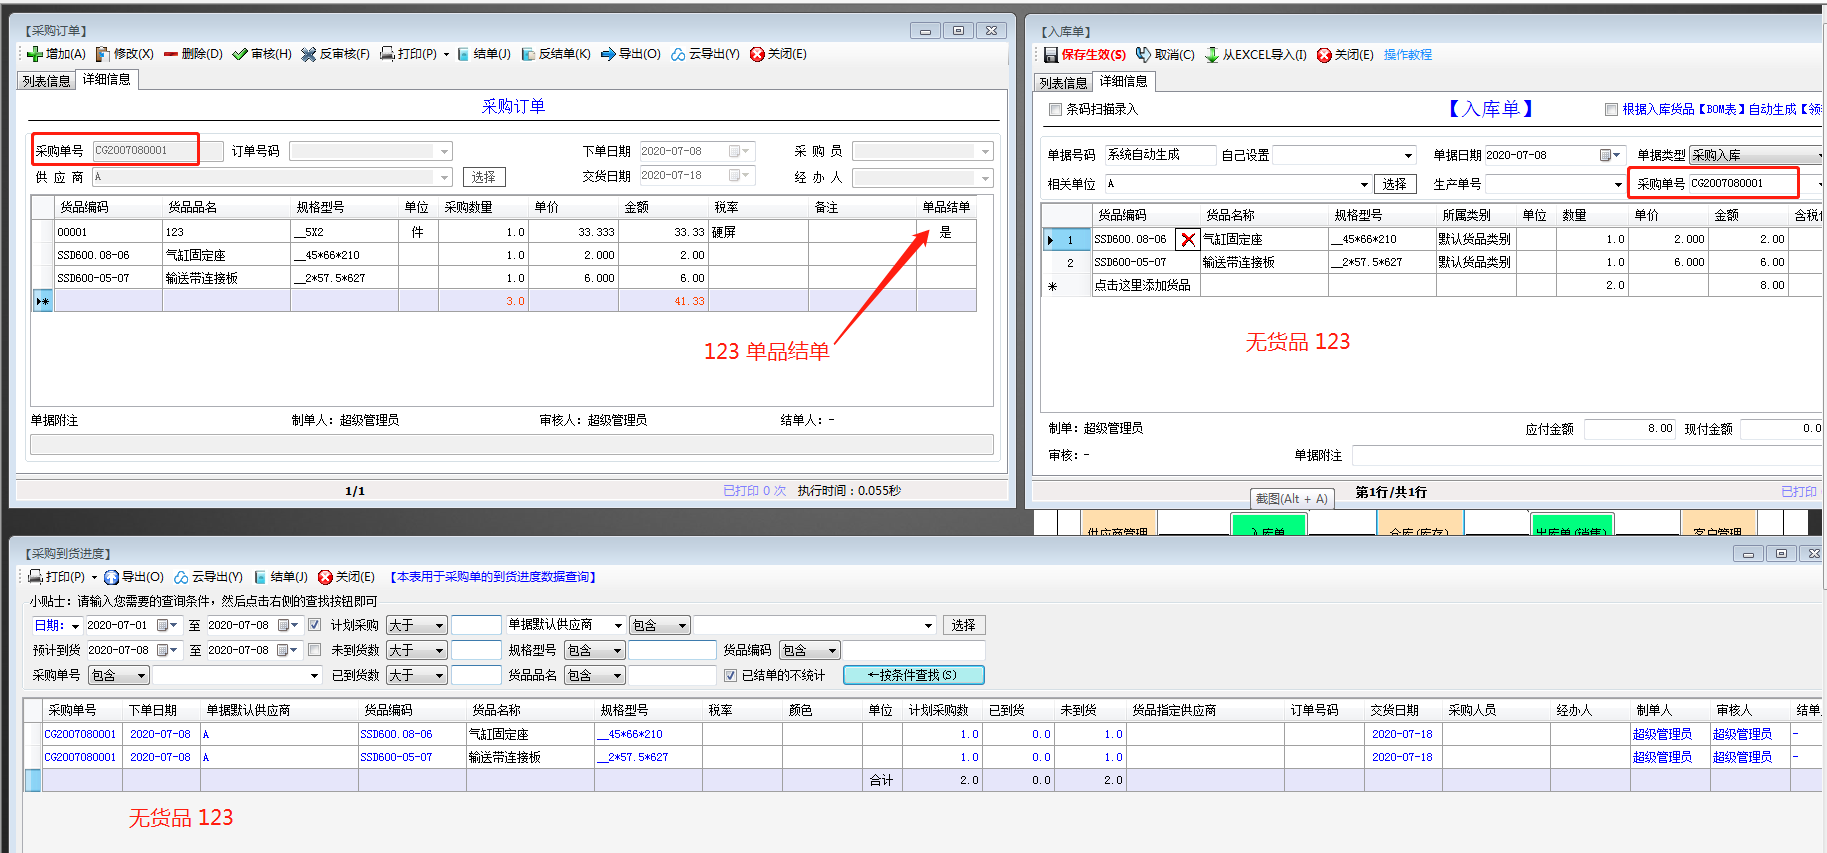1827x853 pixels.
Task: Click the 审核(H) approve checkmark icon
Action: [240, 54]
